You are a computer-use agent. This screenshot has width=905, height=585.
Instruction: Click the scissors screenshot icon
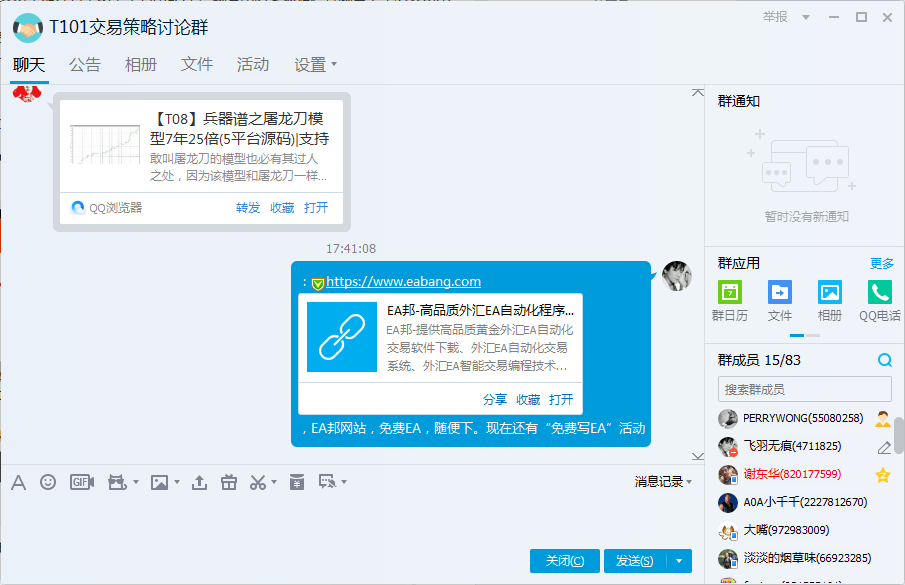point(258,482)
